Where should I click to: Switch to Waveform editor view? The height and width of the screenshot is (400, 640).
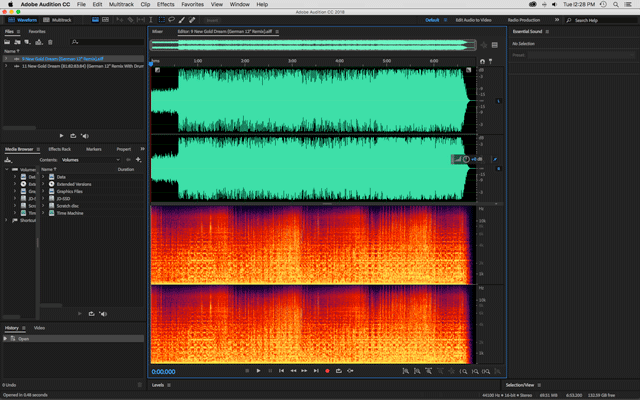22,20
